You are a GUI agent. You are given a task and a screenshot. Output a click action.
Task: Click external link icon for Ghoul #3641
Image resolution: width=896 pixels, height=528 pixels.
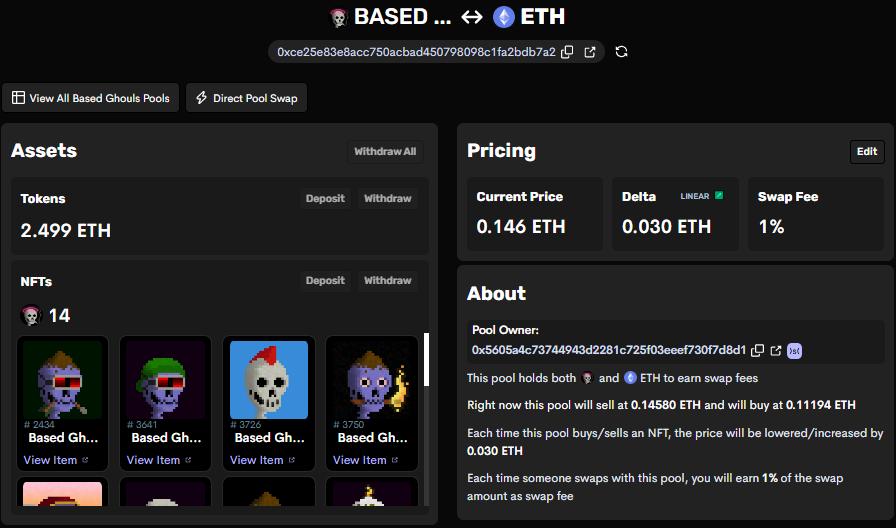click(x=188, y=460)
